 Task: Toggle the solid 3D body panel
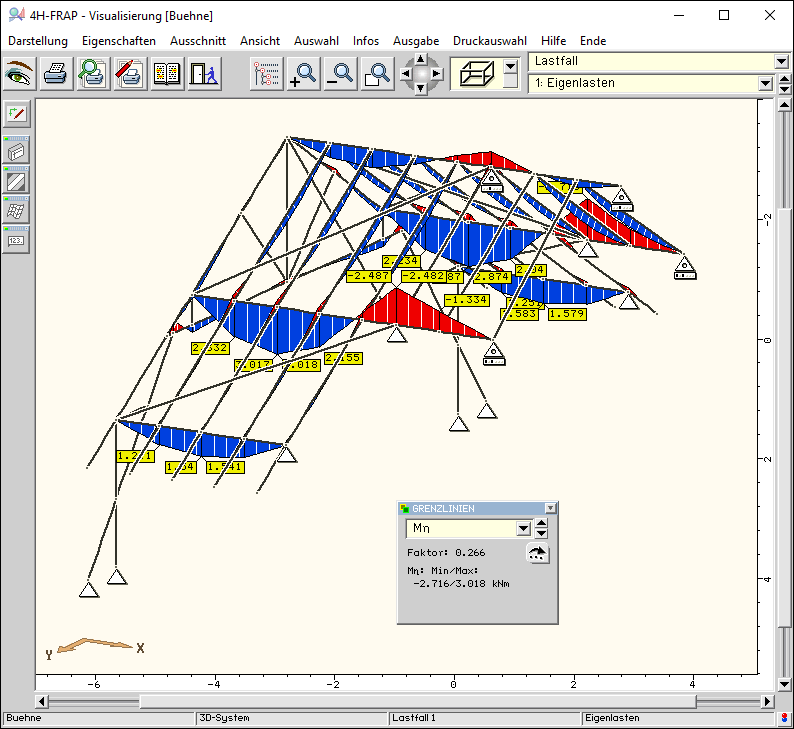[x=17, y=152]
